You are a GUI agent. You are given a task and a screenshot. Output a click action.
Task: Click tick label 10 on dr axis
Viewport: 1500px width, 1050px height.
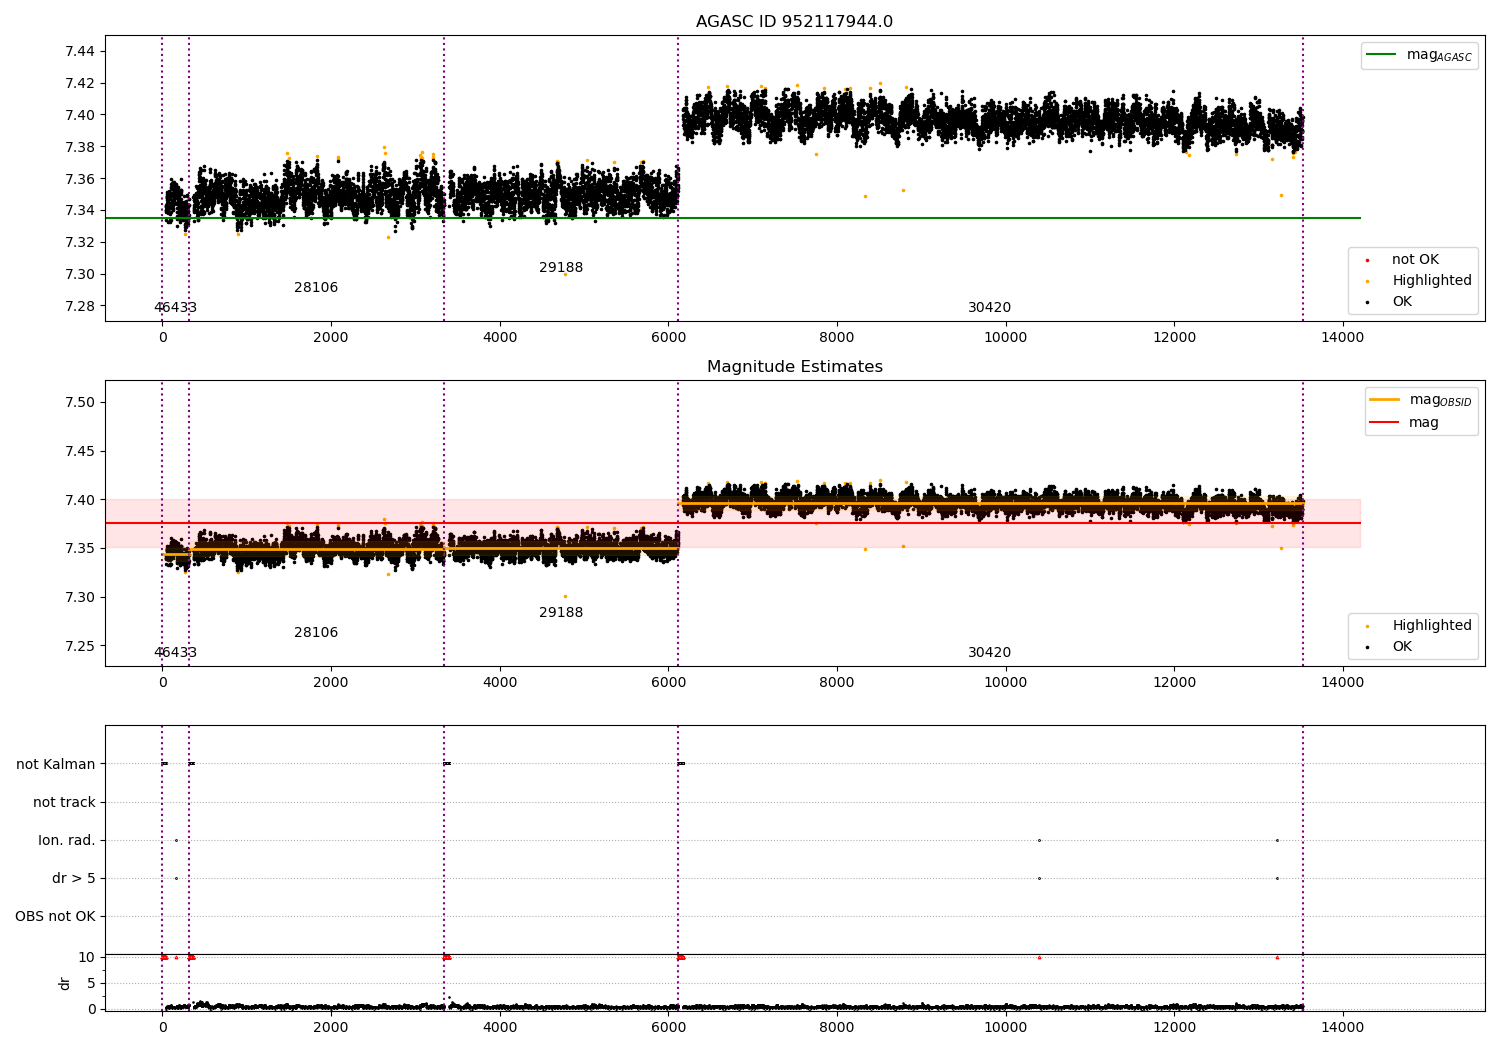(87, 958)
